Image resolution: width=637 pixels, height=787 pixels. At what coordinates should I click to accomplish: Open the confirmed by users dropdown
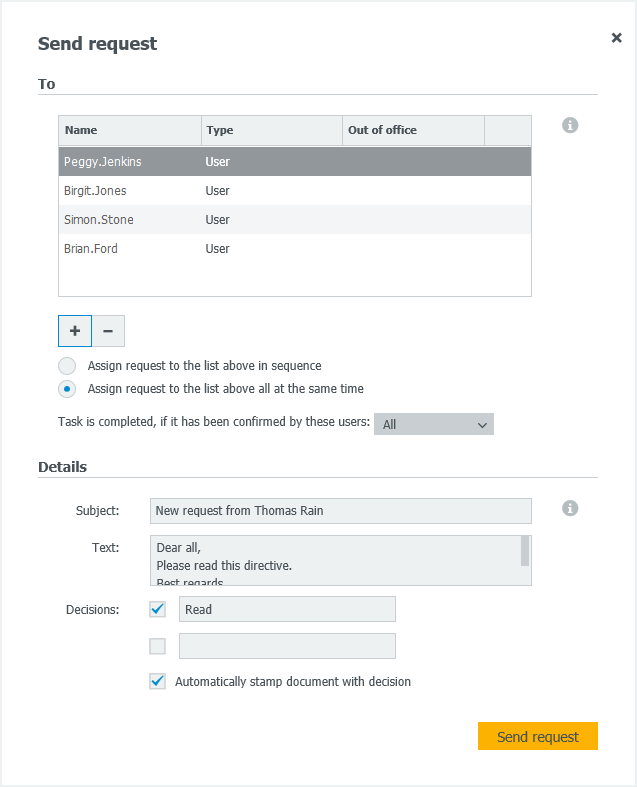(434, 424)
